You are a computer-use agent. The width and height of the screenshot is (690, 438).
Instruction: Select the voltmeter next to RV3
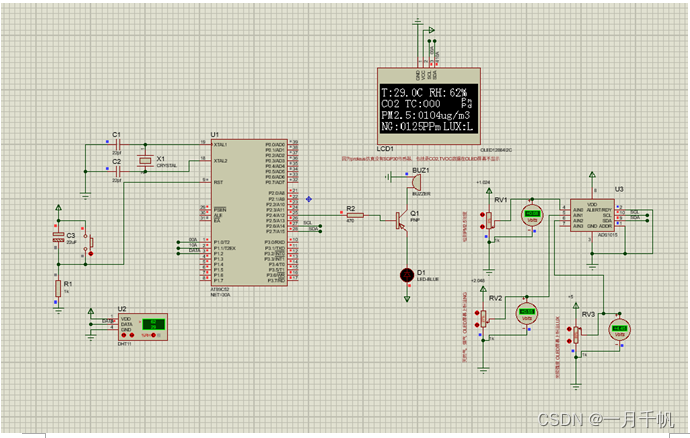620,330
